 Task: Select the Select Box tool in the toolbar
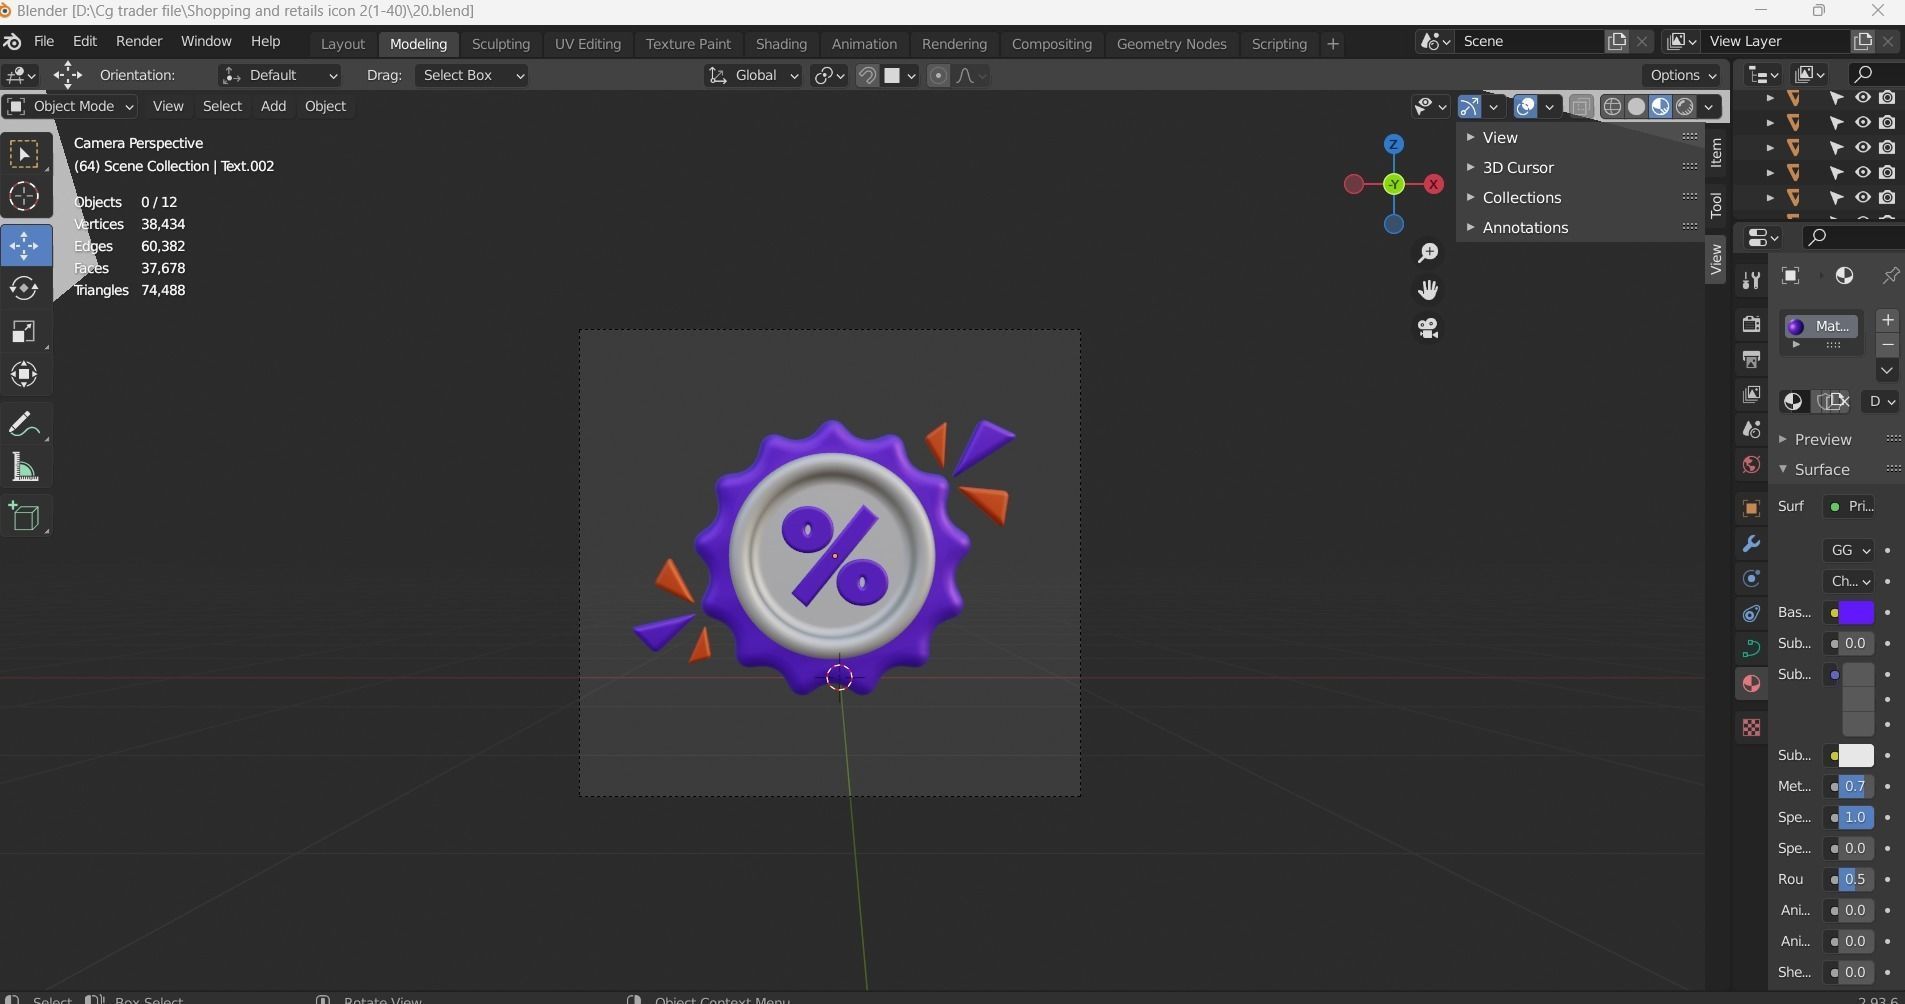24,154
